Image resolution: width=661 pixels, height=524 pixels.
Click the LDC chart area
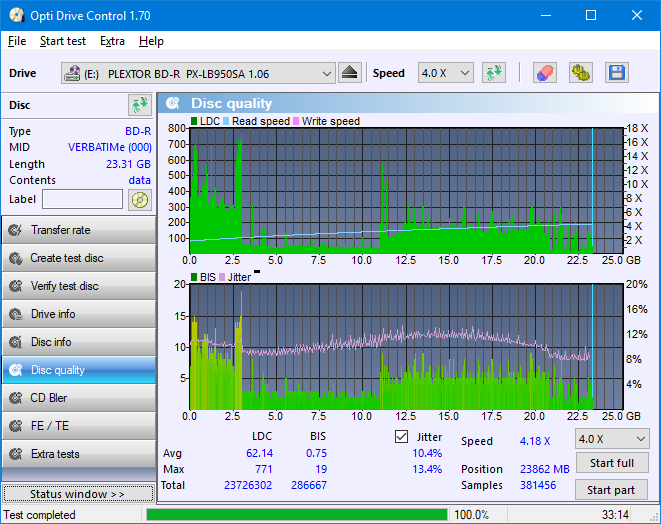tap(406, 191)
